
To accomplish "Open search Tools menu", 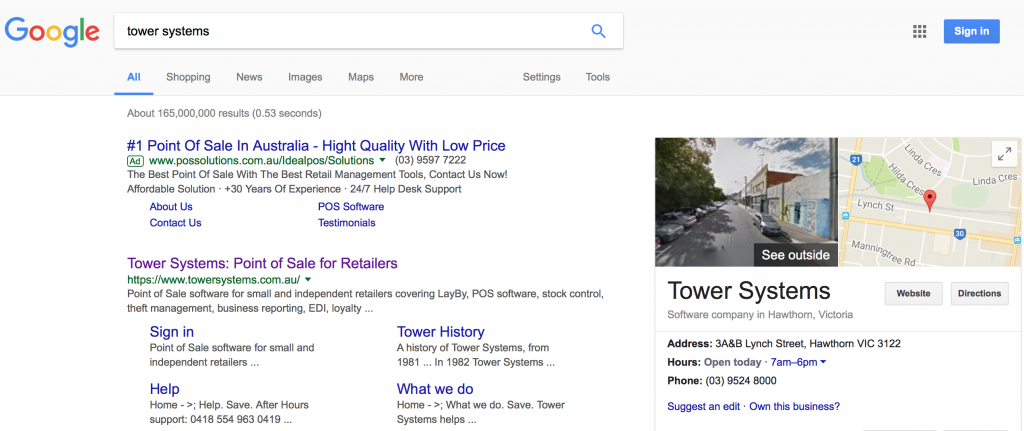I will [598, 77].
